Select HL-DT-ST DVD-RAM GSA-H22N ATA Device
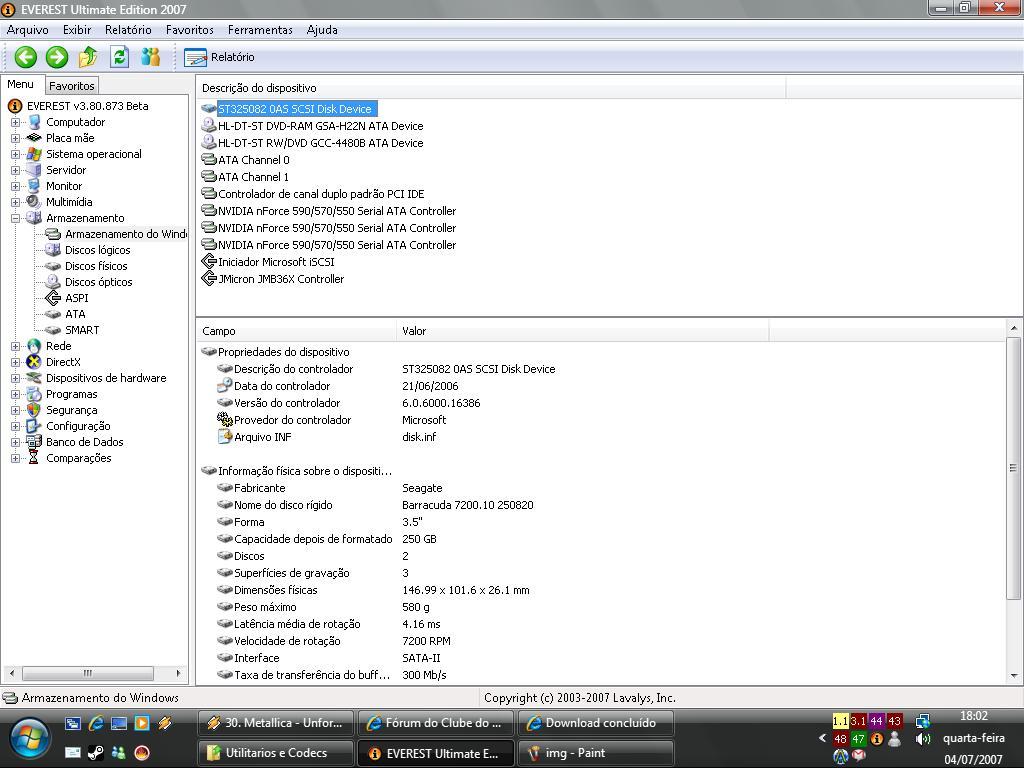The height and width of the screenshot is (768, 1024). (x=320, y=126)
